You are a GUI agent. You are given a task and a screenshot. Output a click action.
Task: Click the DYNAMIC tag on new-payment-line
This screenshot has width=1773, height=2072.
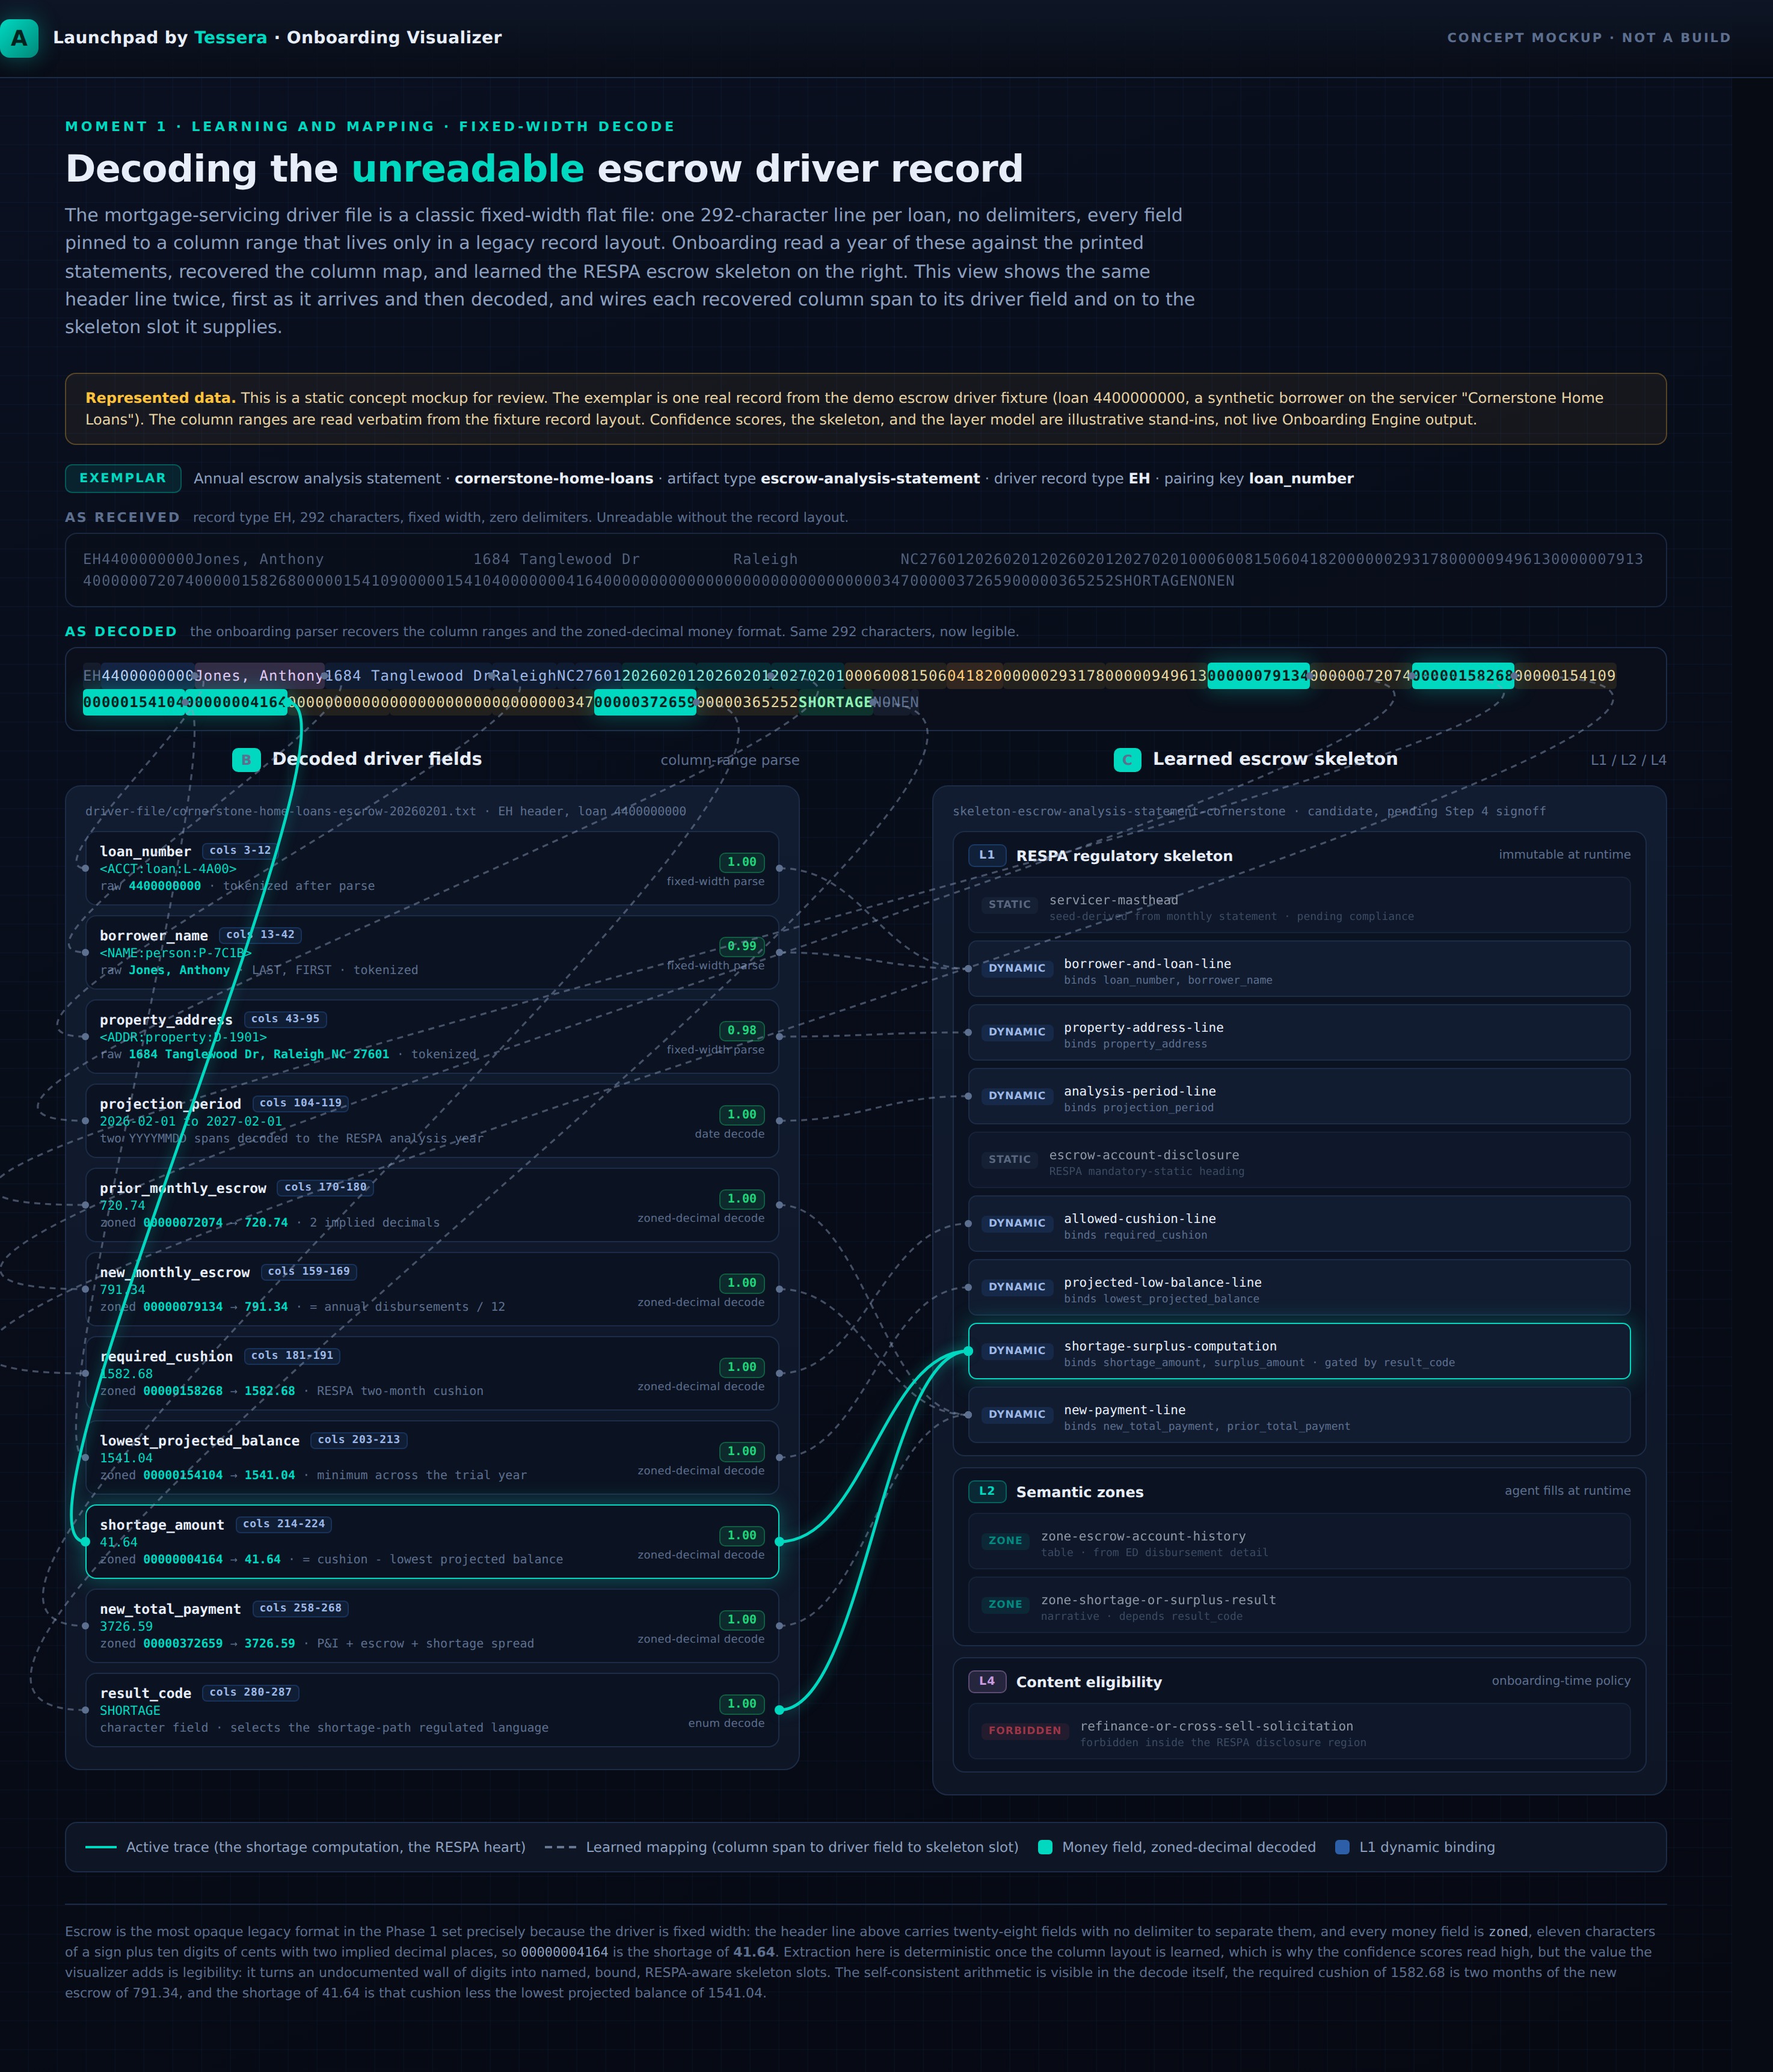[x=1017, y=1414]
